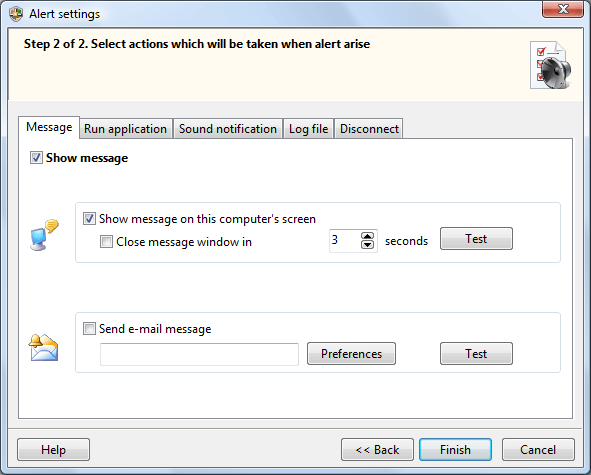Enable Close message window in checkbox
Viewport: 591px width, 475px height.
tap(106, 242)
